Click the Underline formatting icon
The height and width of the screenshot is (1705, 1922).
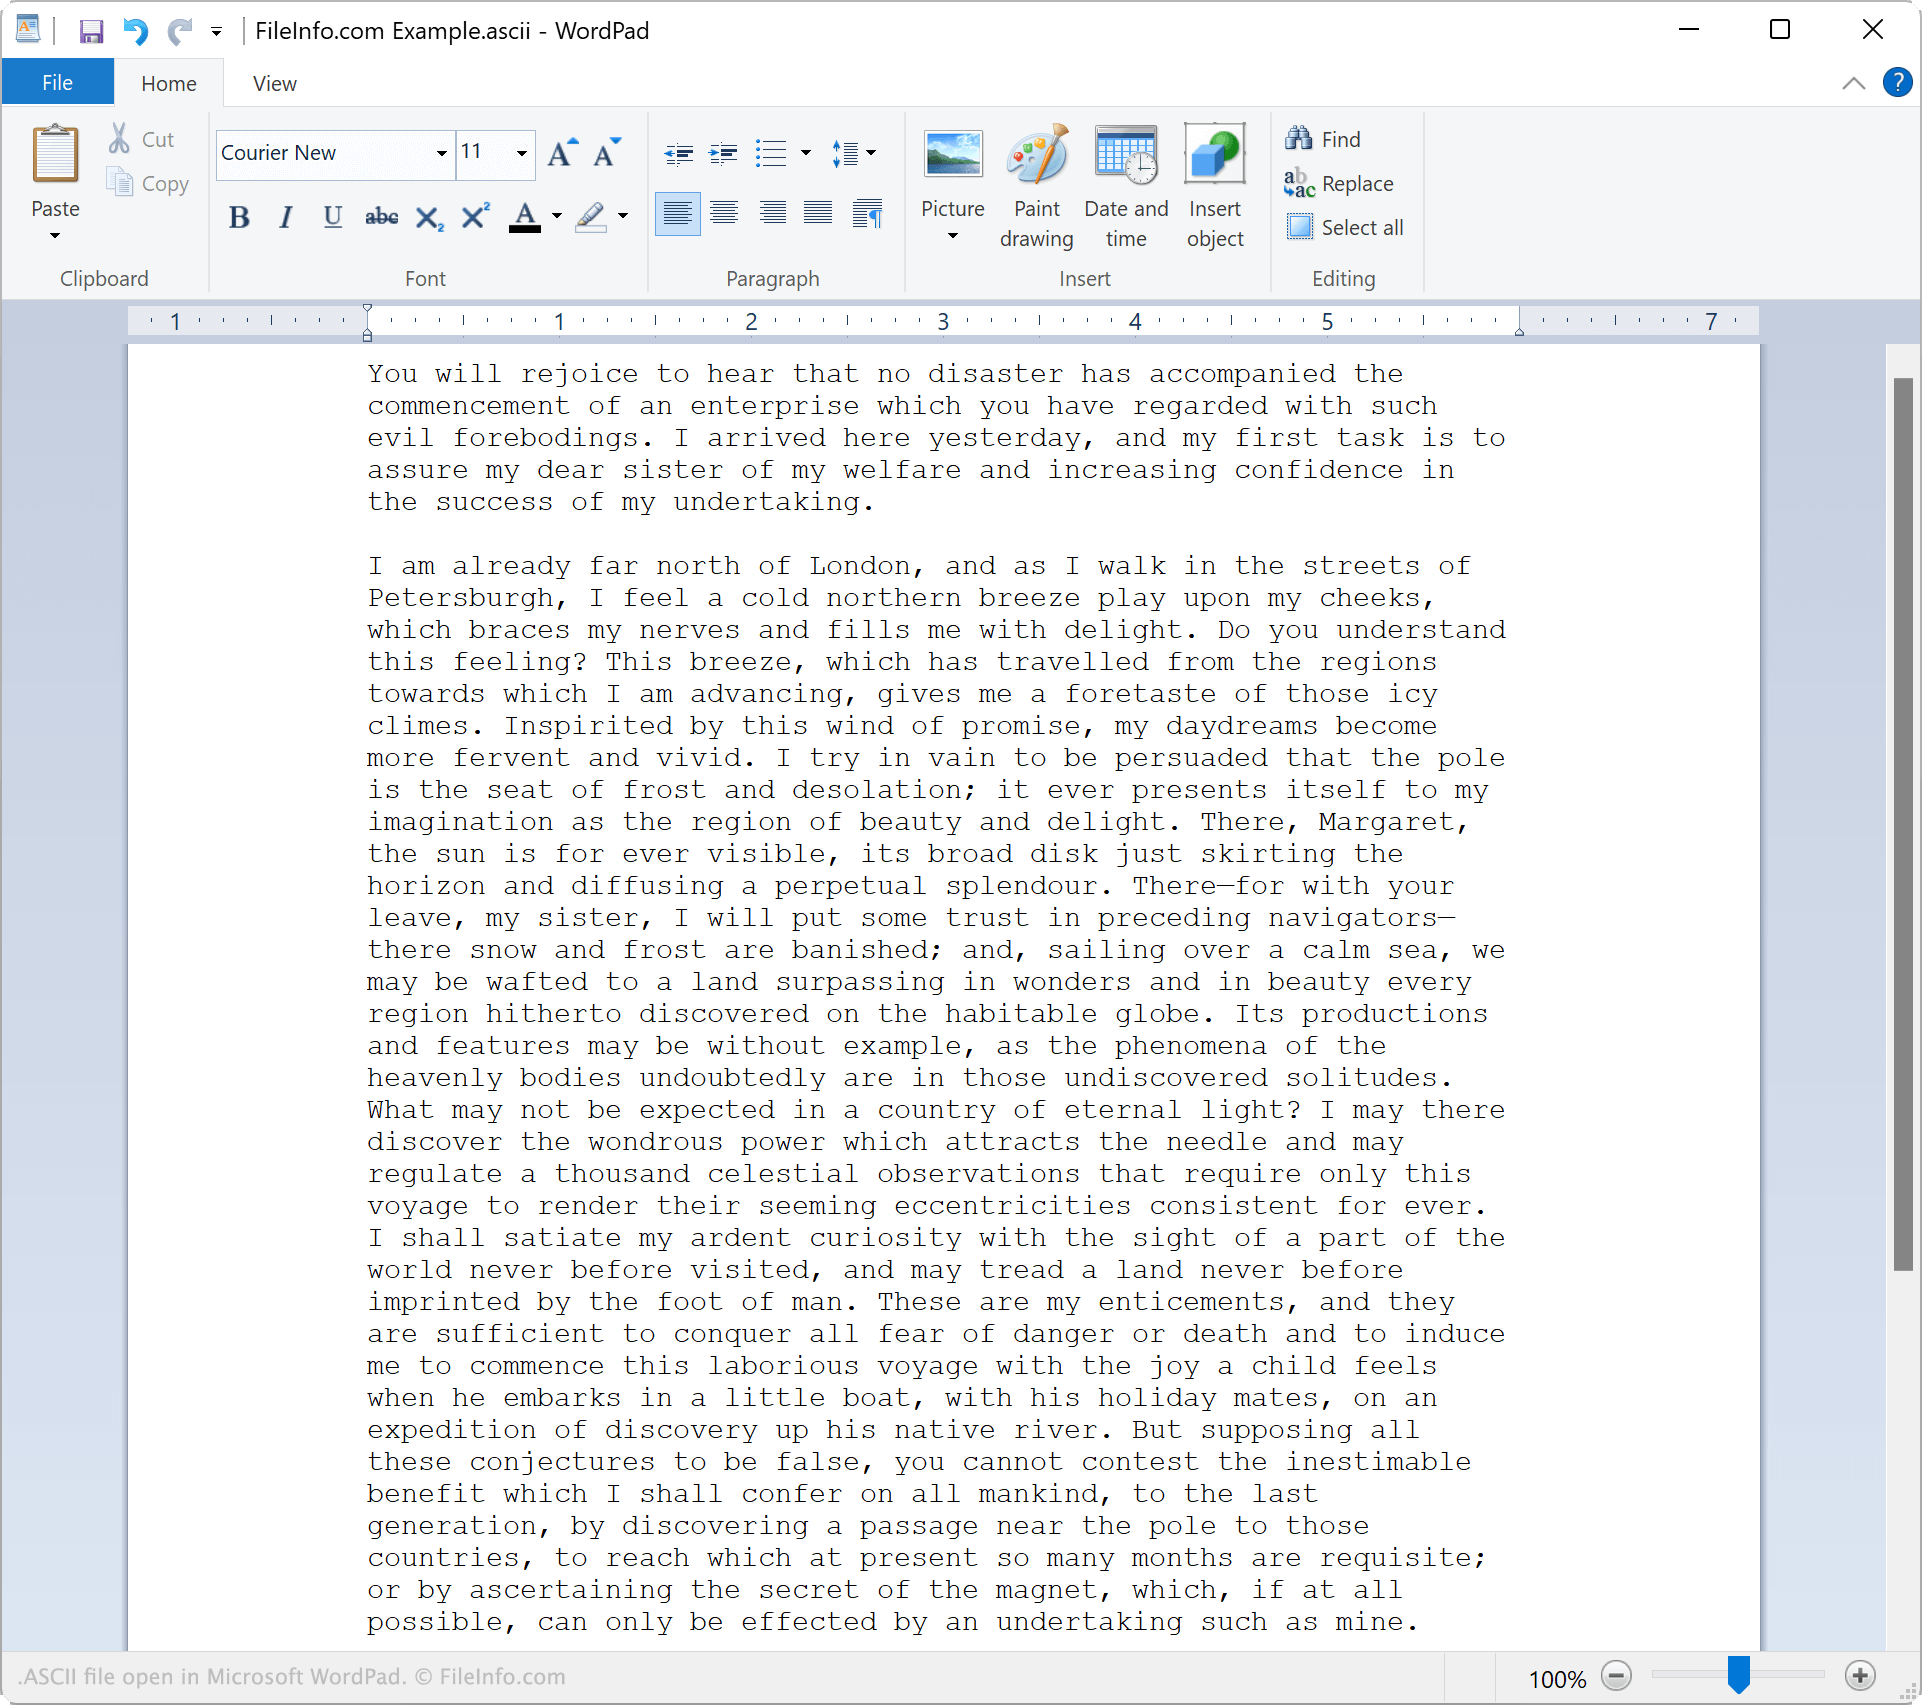[331, 216]
